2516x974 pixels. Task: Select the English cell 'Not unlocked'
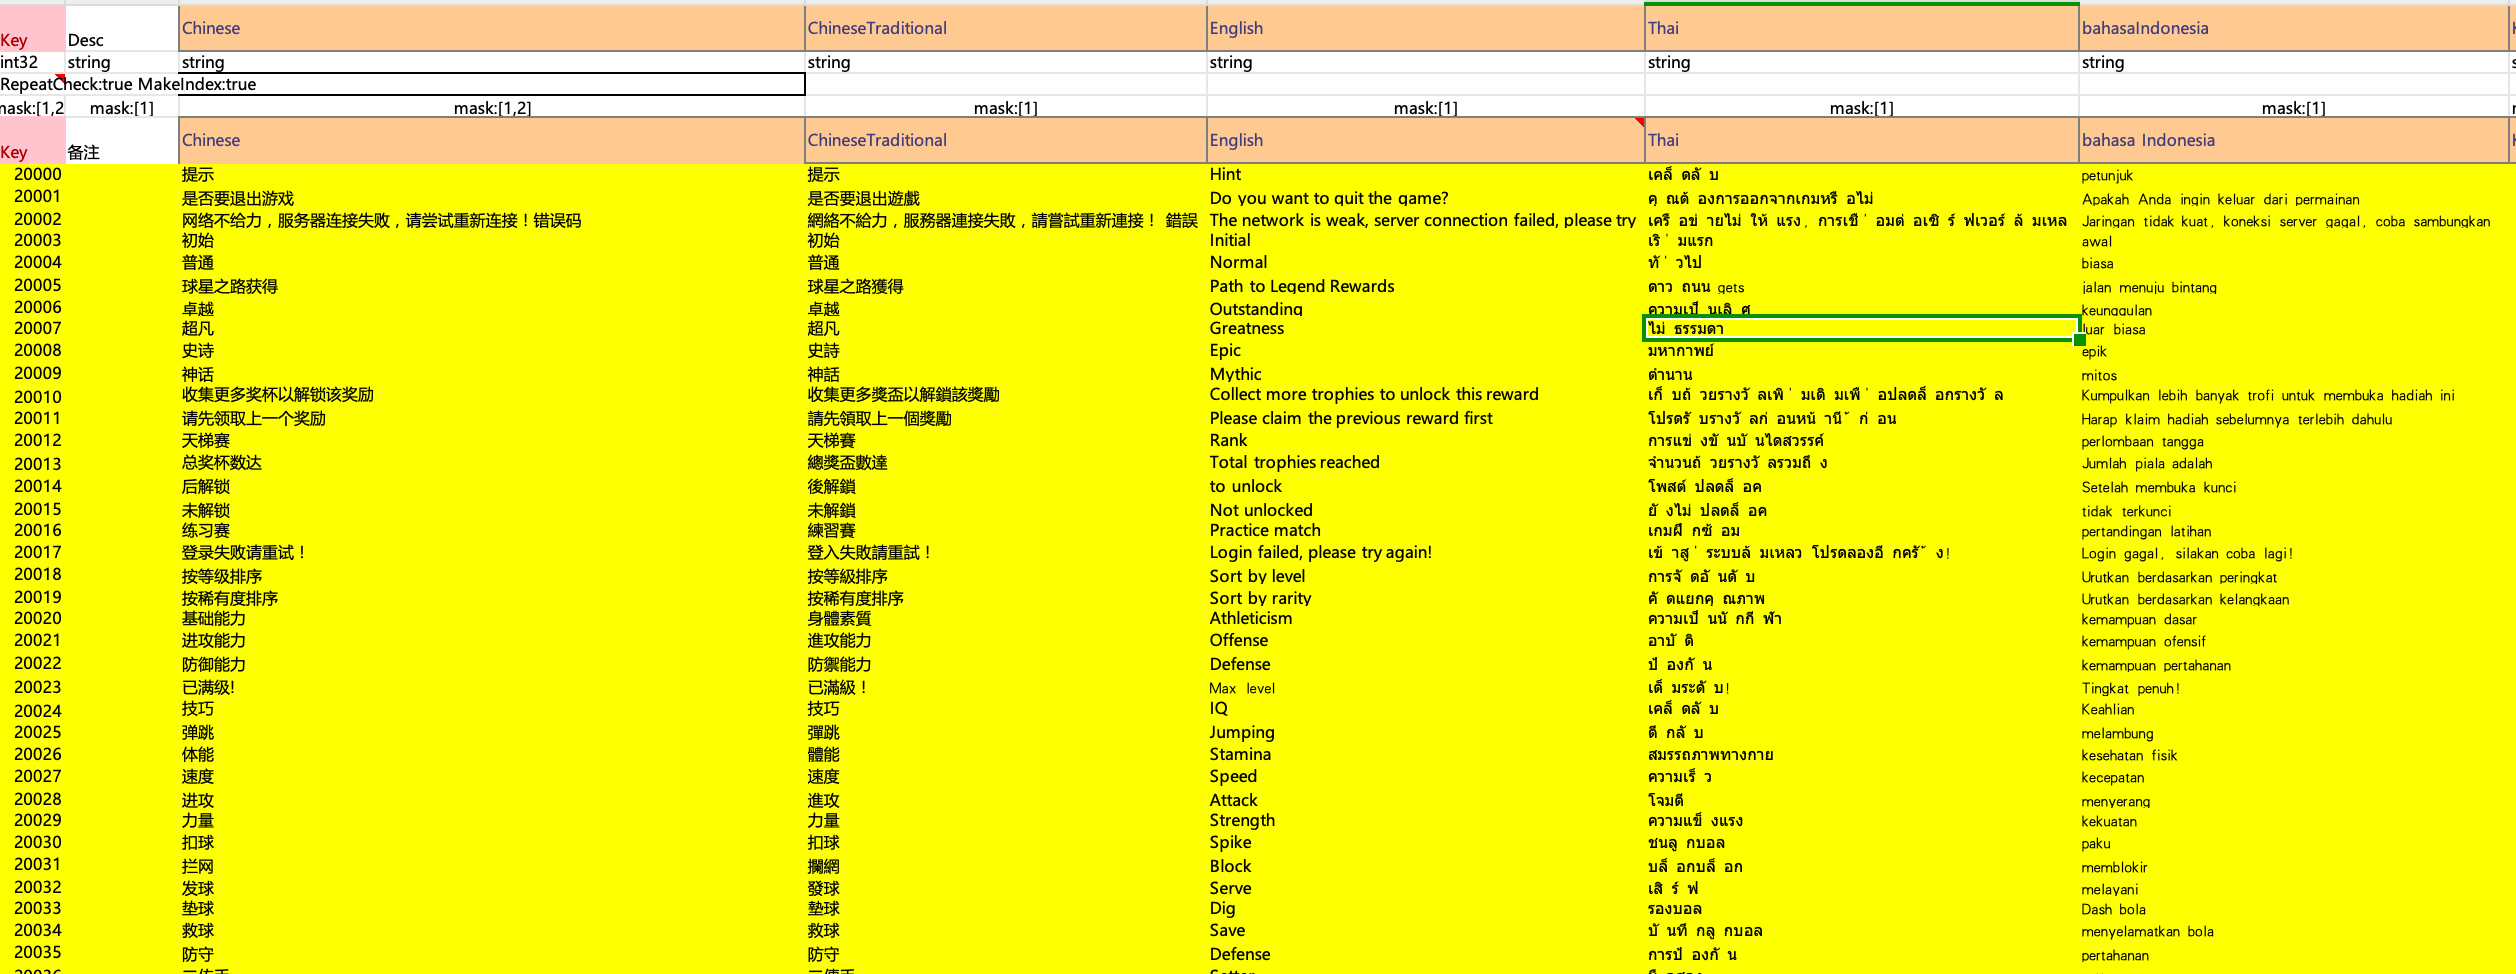tap(1425, 510)
